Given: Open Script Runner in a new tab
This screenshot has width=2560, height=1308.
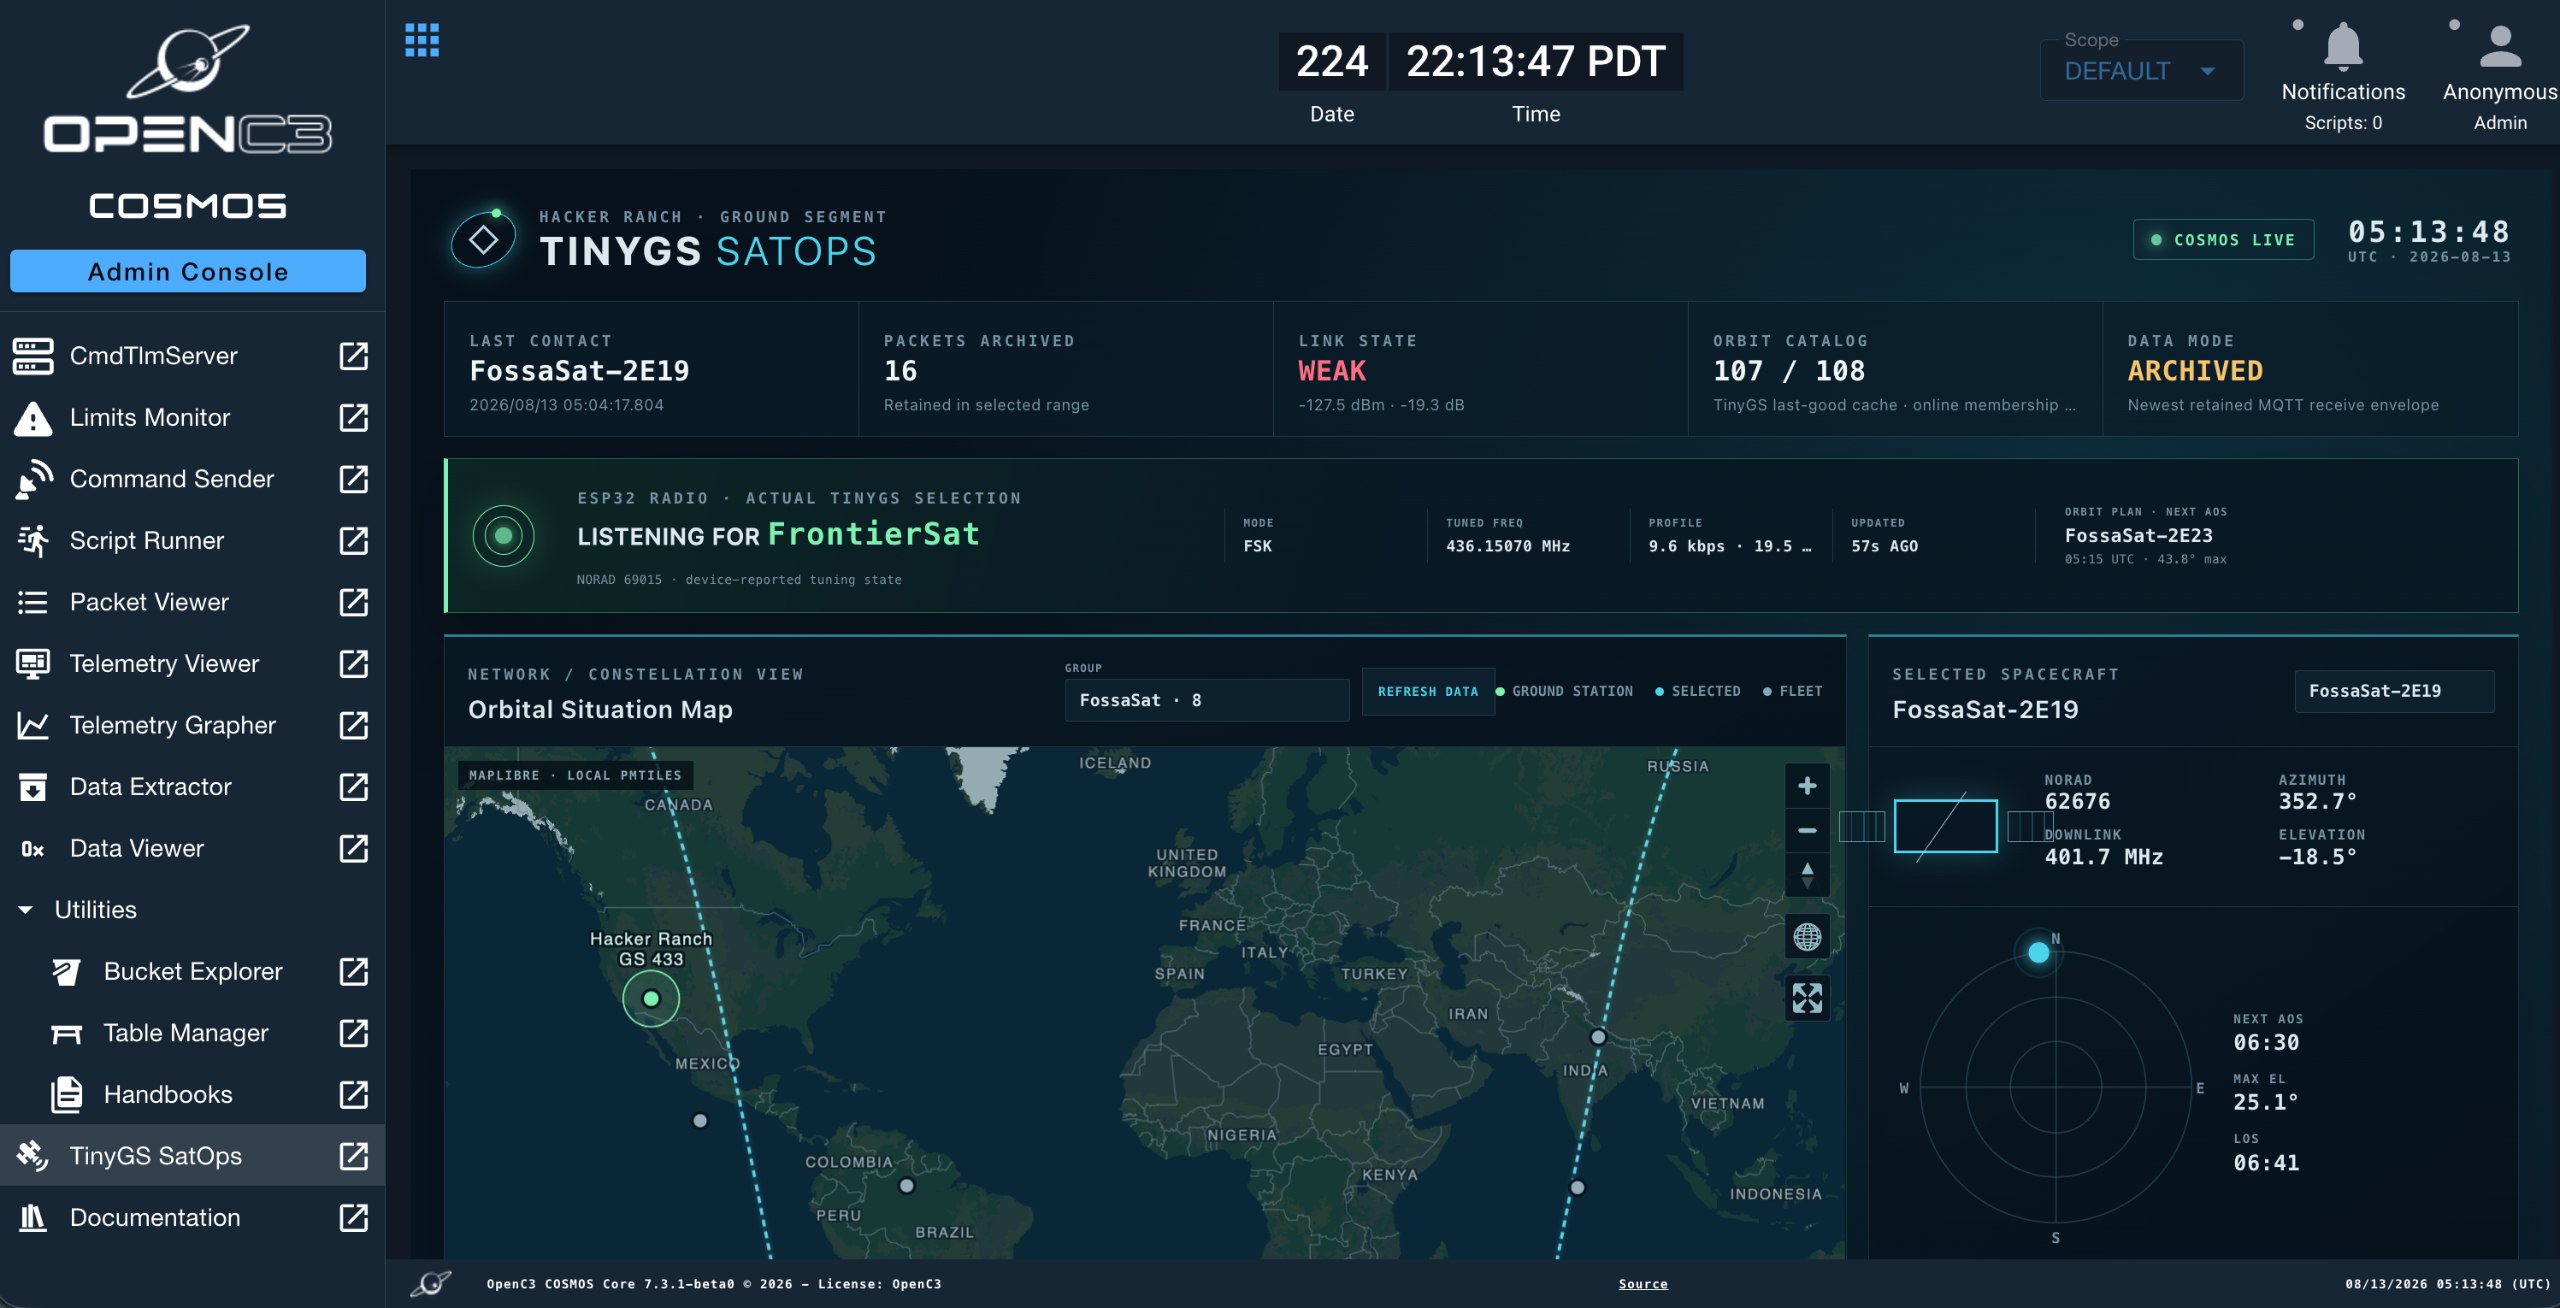Looking at the screenshot, I should [354, 541].
